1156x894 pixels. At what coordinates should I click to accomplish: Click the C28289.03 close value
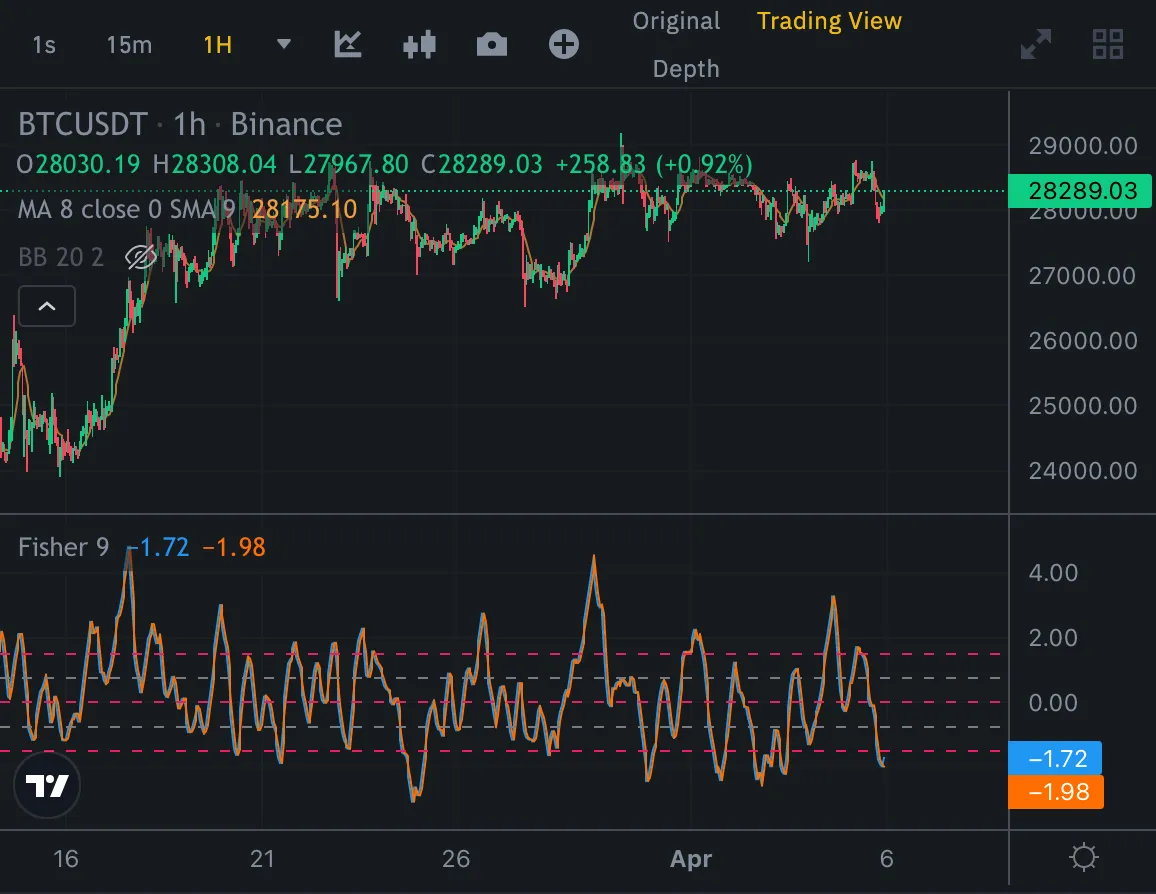[481, 164]
